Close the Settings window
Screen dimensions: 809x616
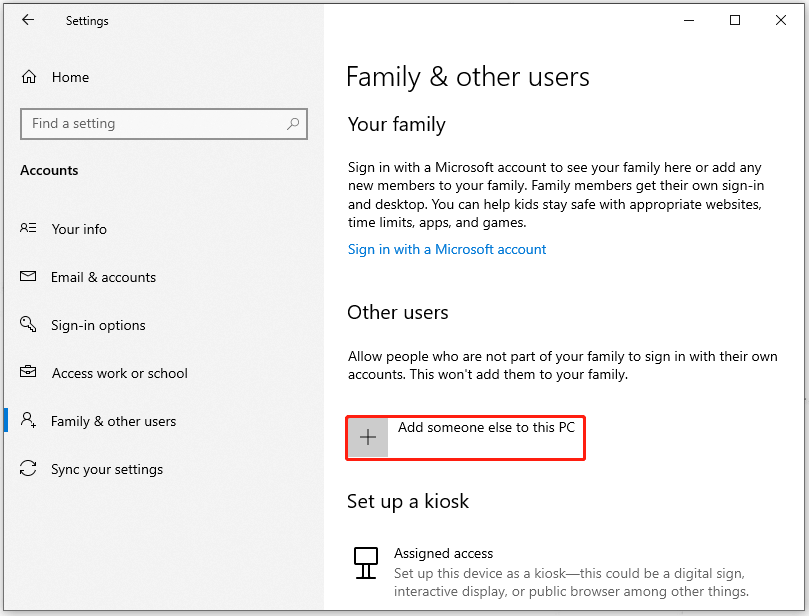(781, 21)
